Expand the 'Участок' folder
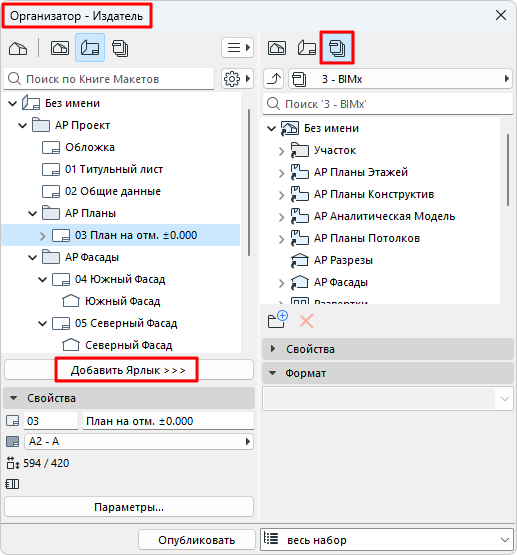The height and width of the screenshot is (555, 517). 281,151
